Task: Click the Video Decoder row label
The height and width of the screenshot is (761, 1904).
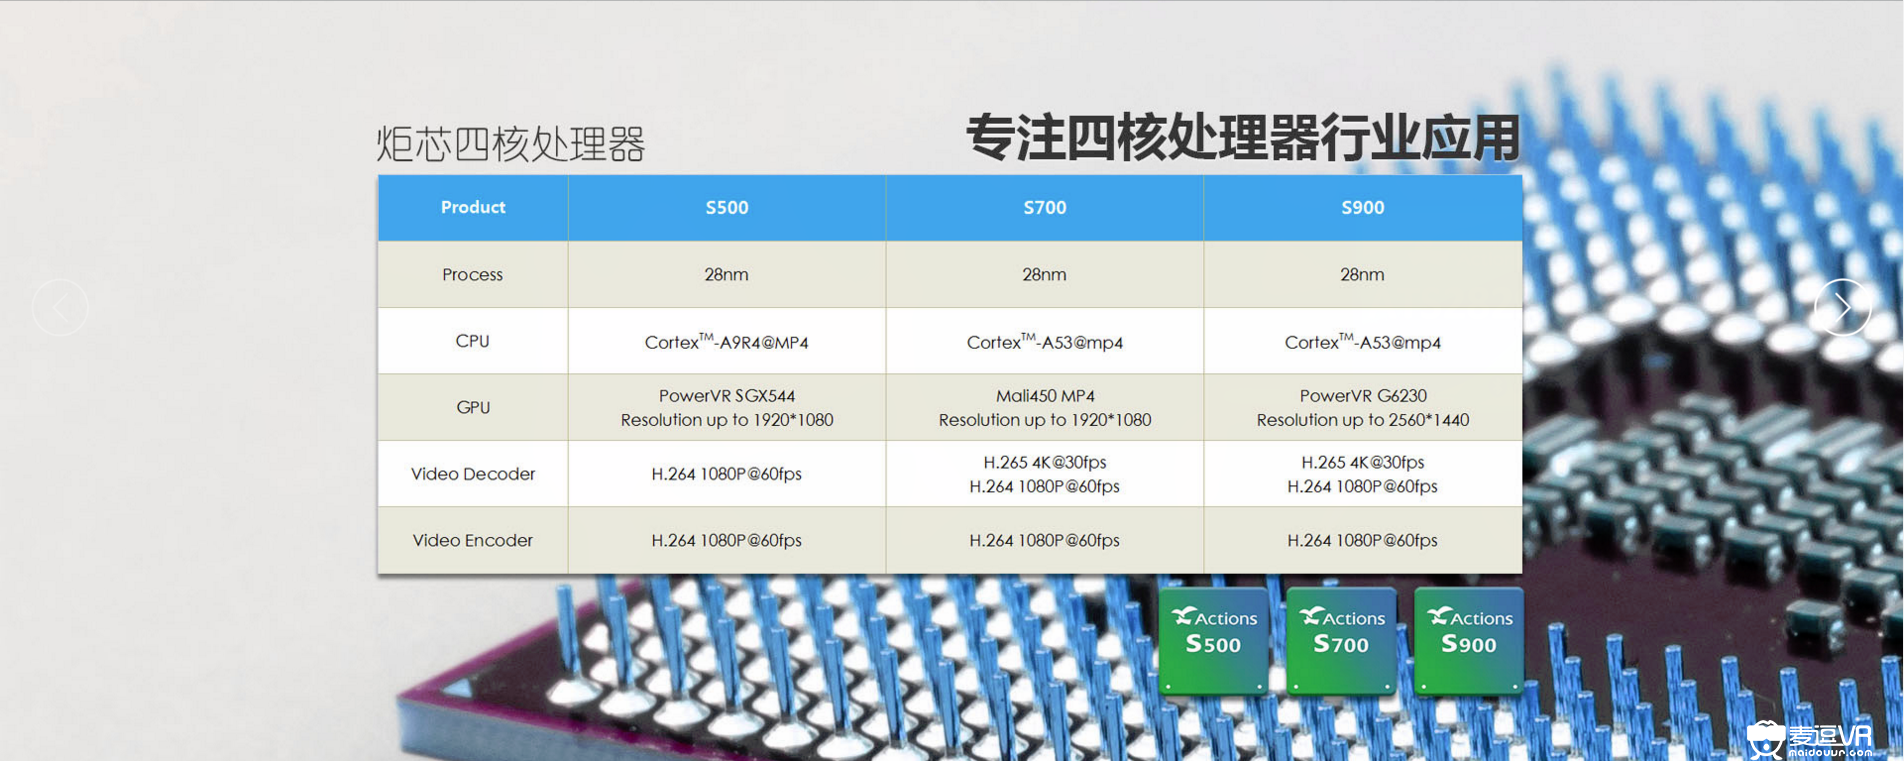Action: (473, 474)
